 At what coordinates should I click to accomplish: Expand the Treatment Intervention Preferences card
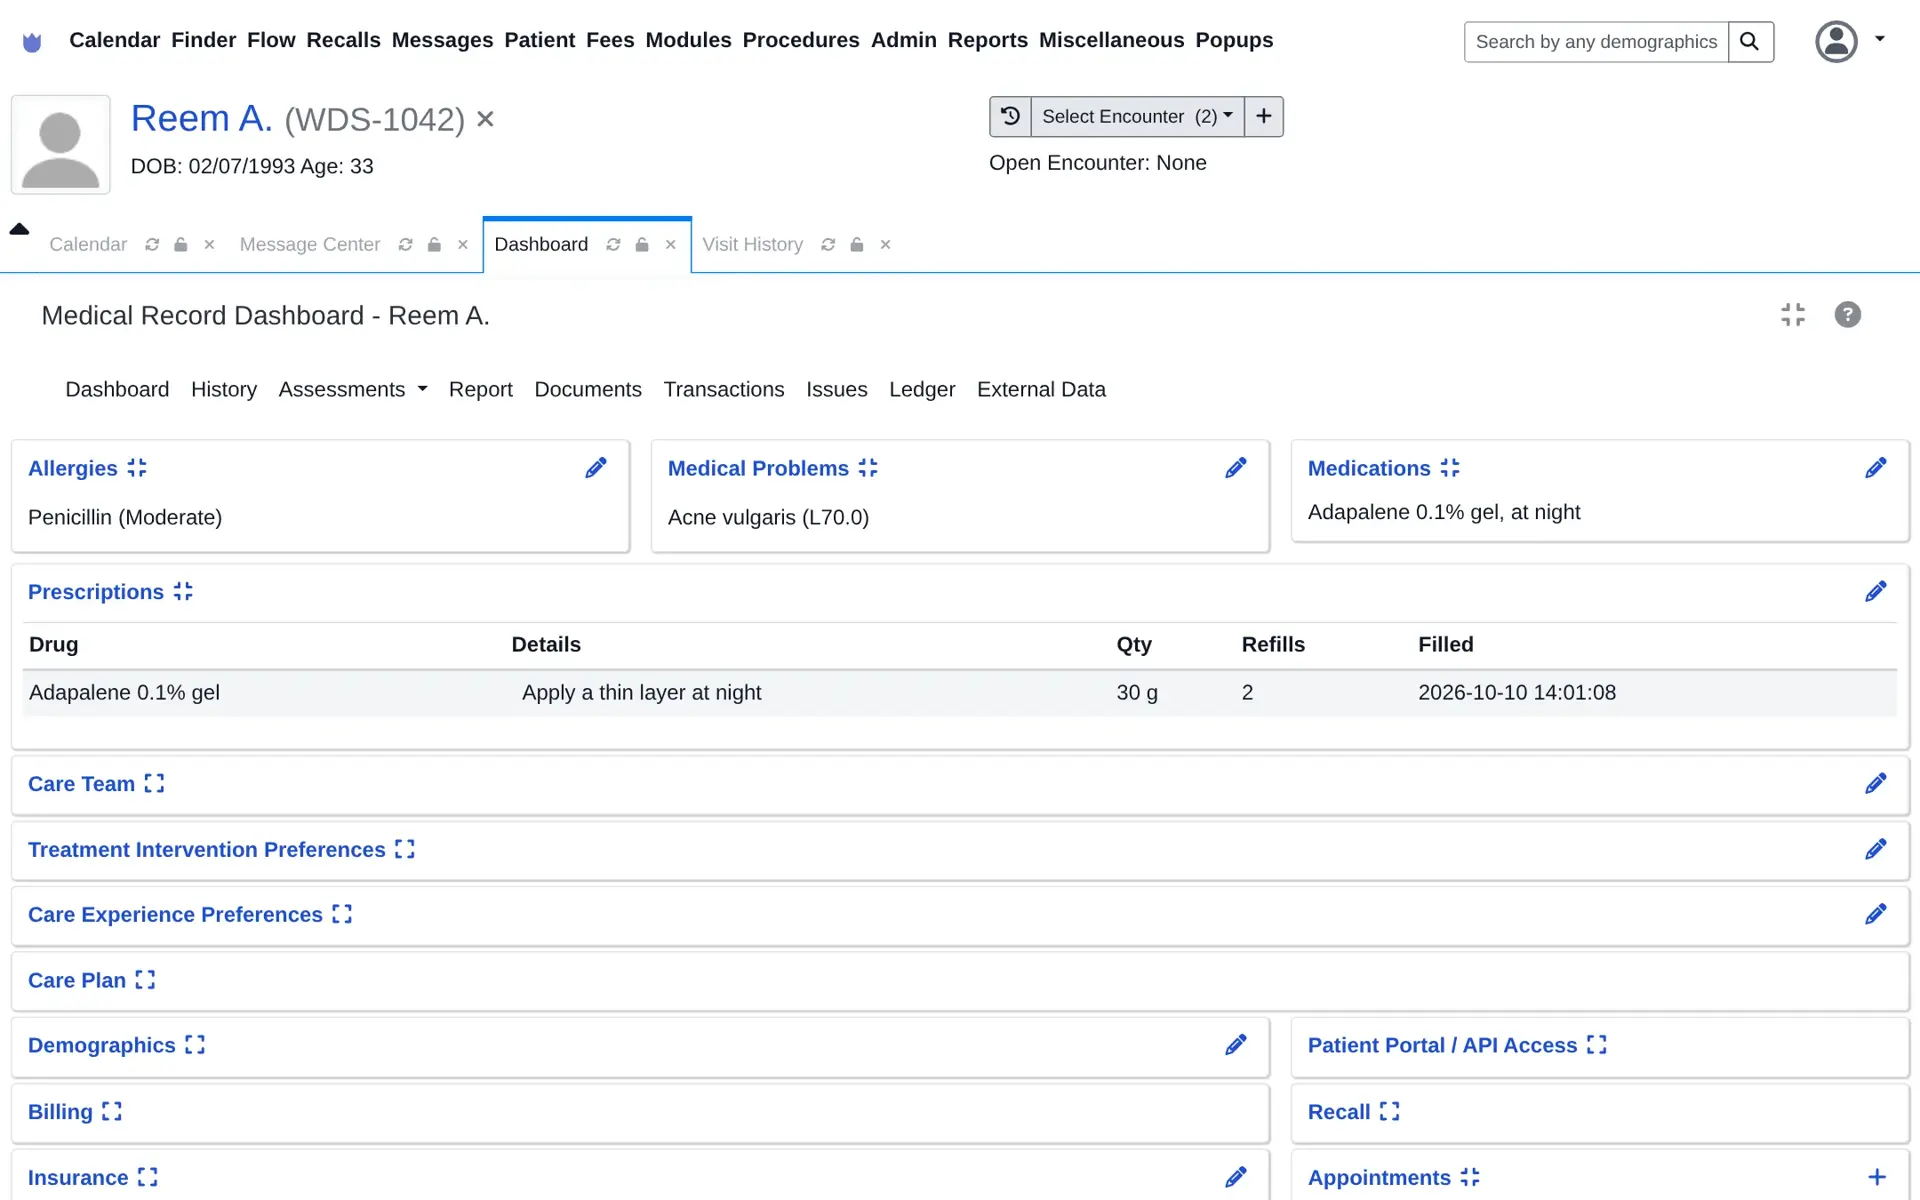[404, 849]
